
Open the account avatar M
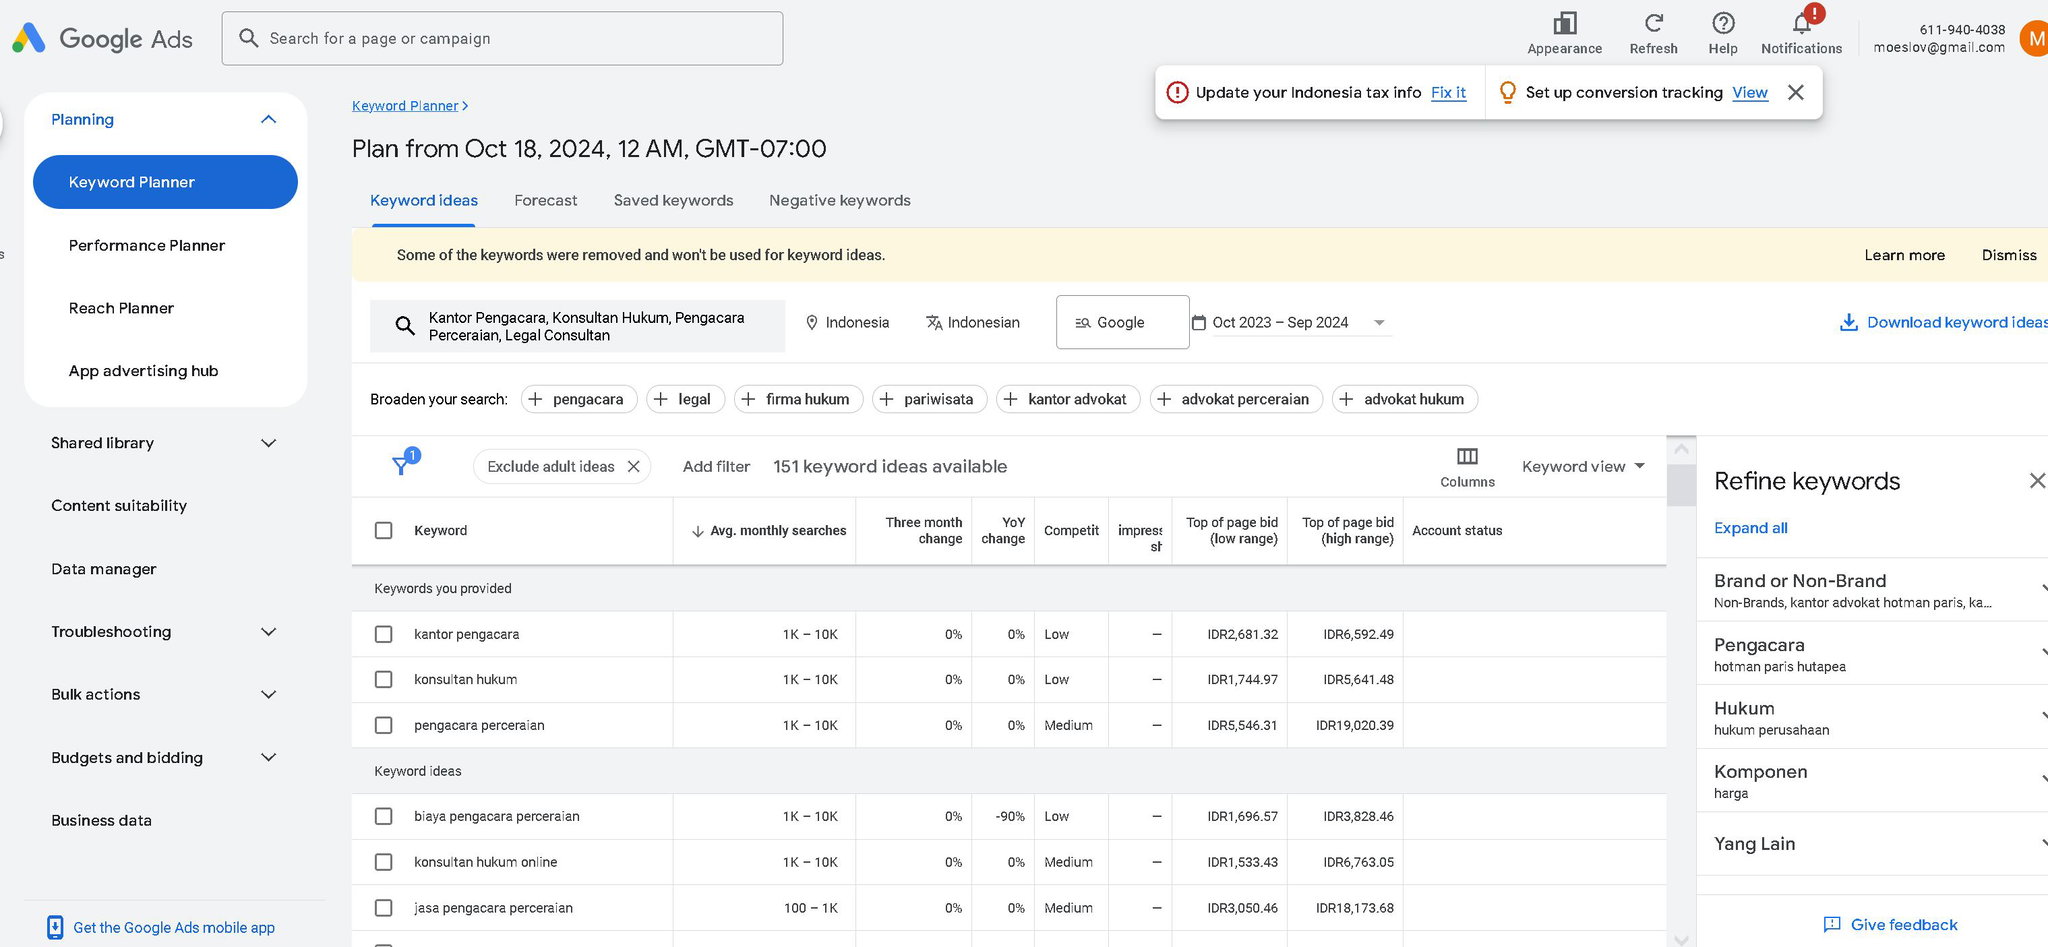click(2034, 39)
